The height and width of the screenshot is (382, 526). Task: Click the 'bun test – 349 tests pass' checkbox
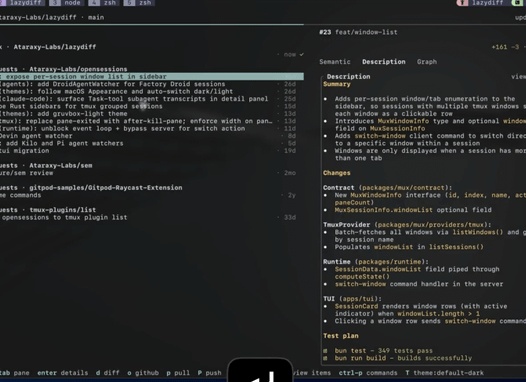pos(325,351)
